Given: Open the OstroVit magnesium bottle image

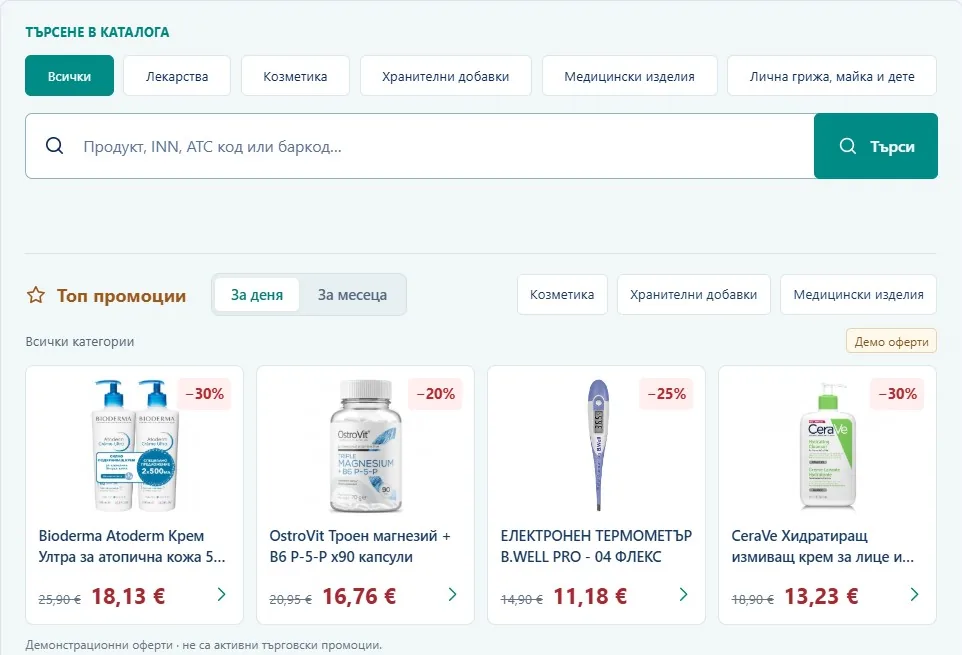Looking at the screenshot, I should point(366,446).
